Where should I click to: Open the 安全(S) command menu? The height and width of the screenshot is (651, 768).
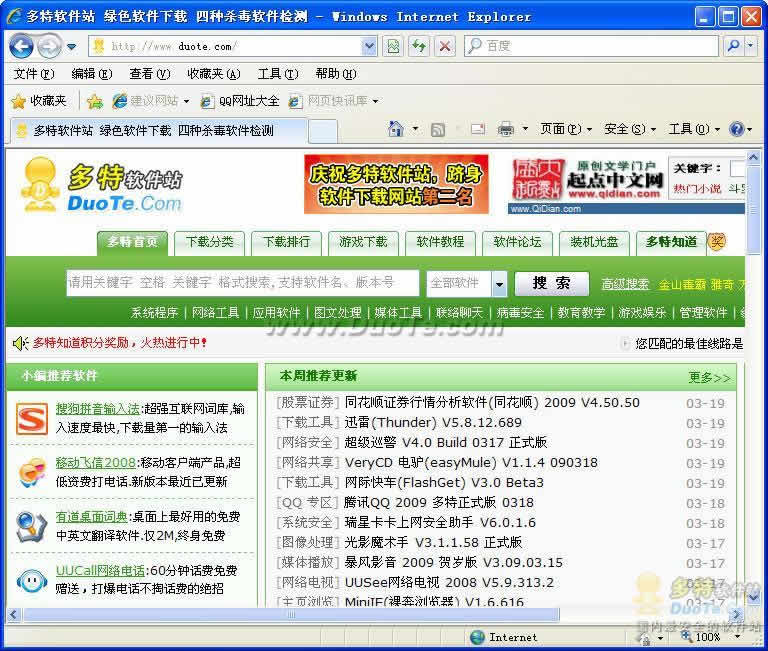pos(630,129)
